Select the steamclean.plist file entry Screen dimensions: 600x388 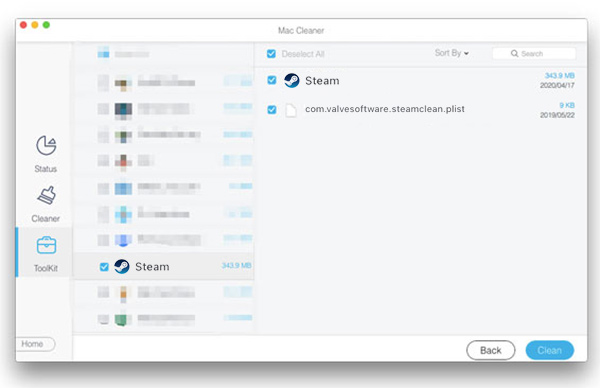point(421,110)
